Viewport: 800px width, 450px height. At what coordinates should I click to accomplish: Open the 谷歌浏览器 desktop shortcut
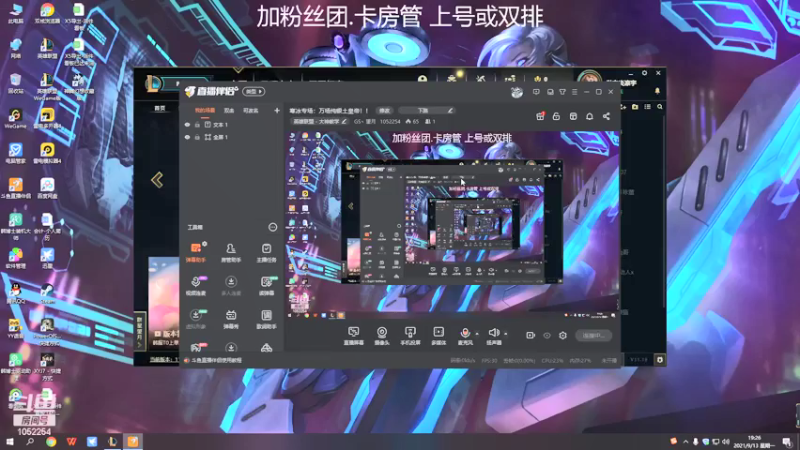pos(47,13)
